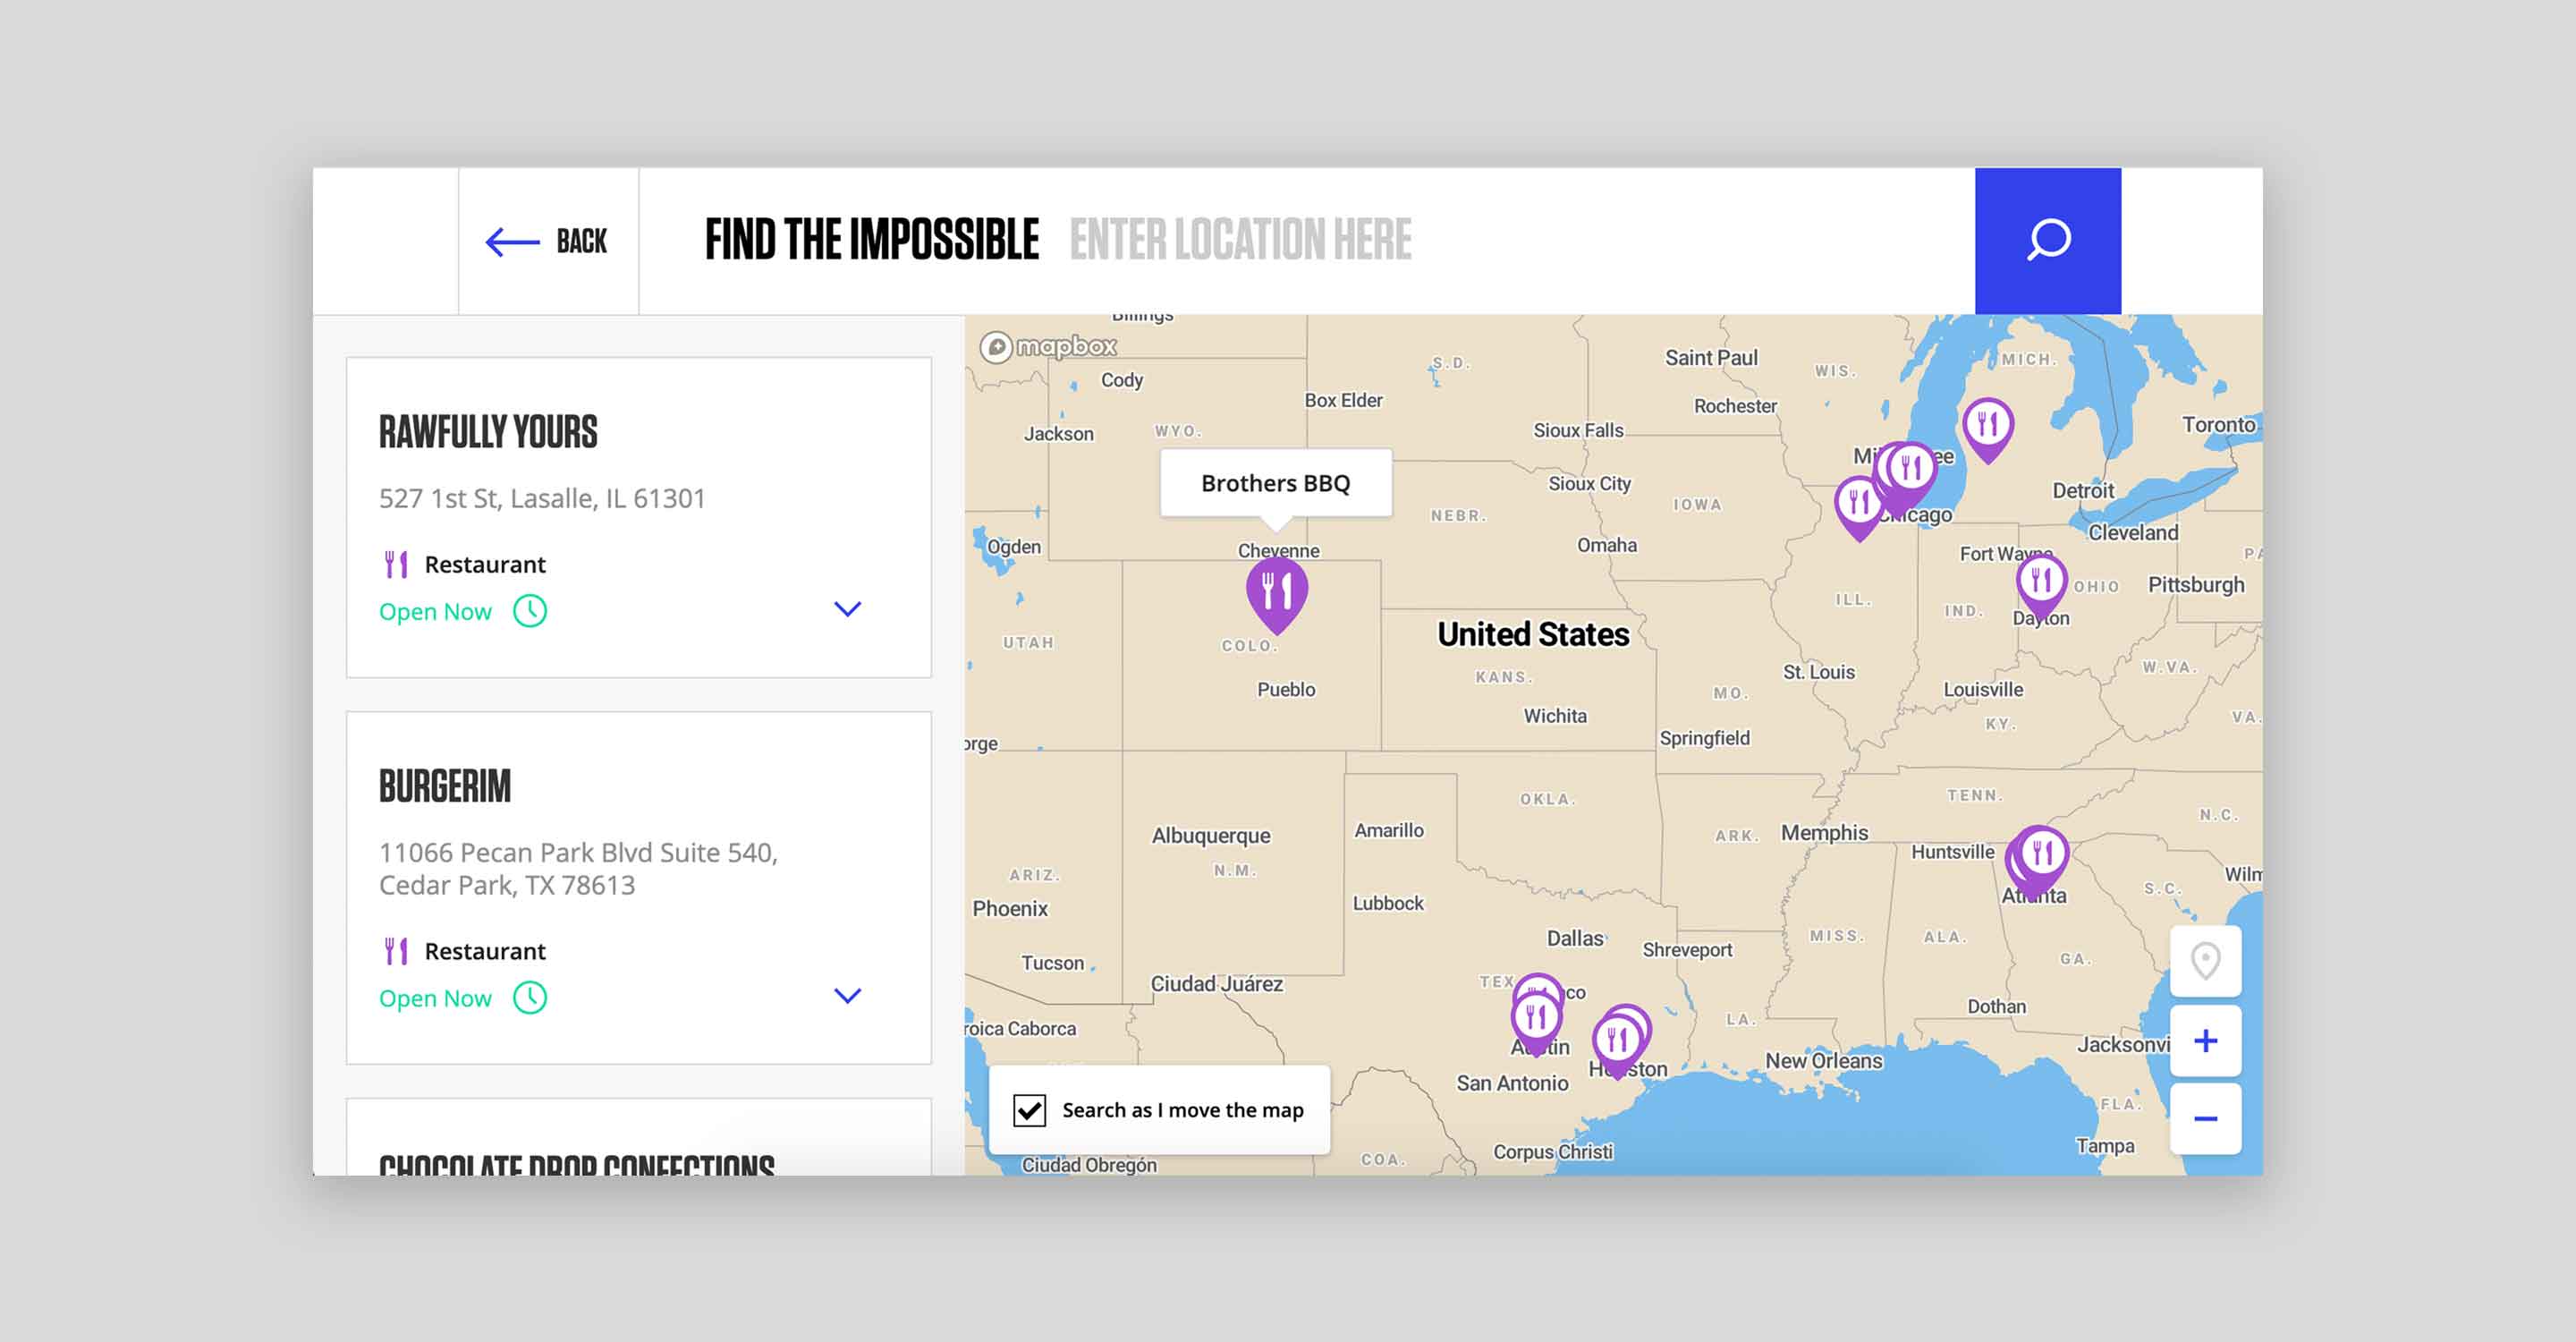This screenshot has height=1342, width=2576.
Task: Click the zoom in button on the map
Action: tap(2205, 1041)
